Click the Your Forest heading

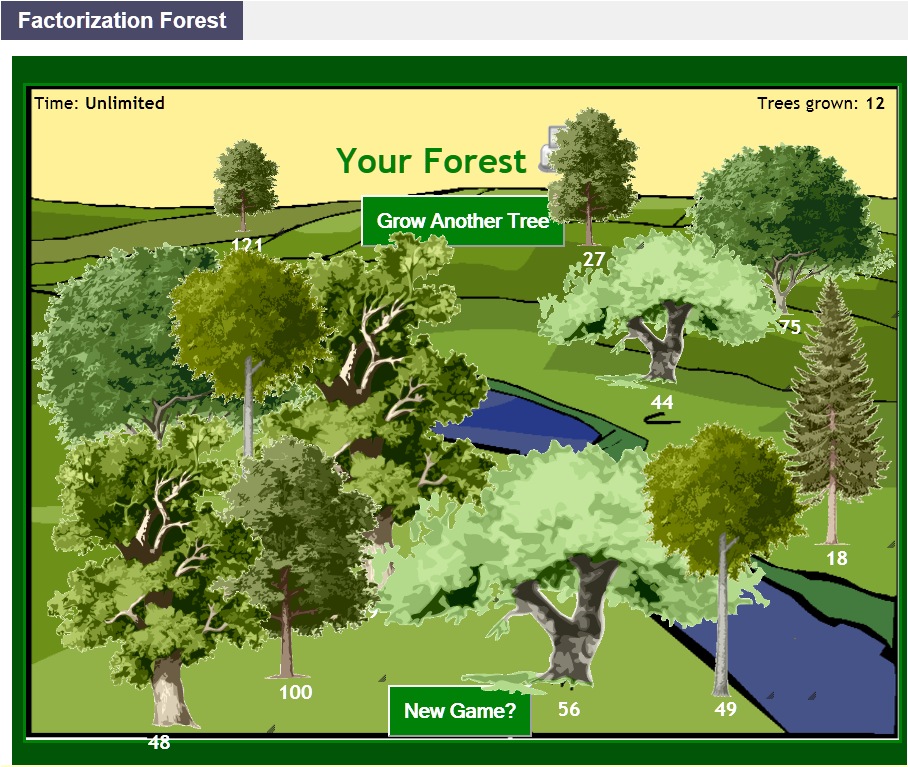[430, 161]
